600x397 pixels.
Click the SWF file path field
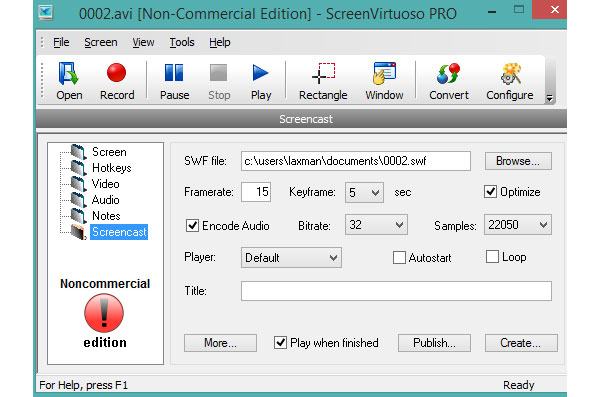pos(356,161)
